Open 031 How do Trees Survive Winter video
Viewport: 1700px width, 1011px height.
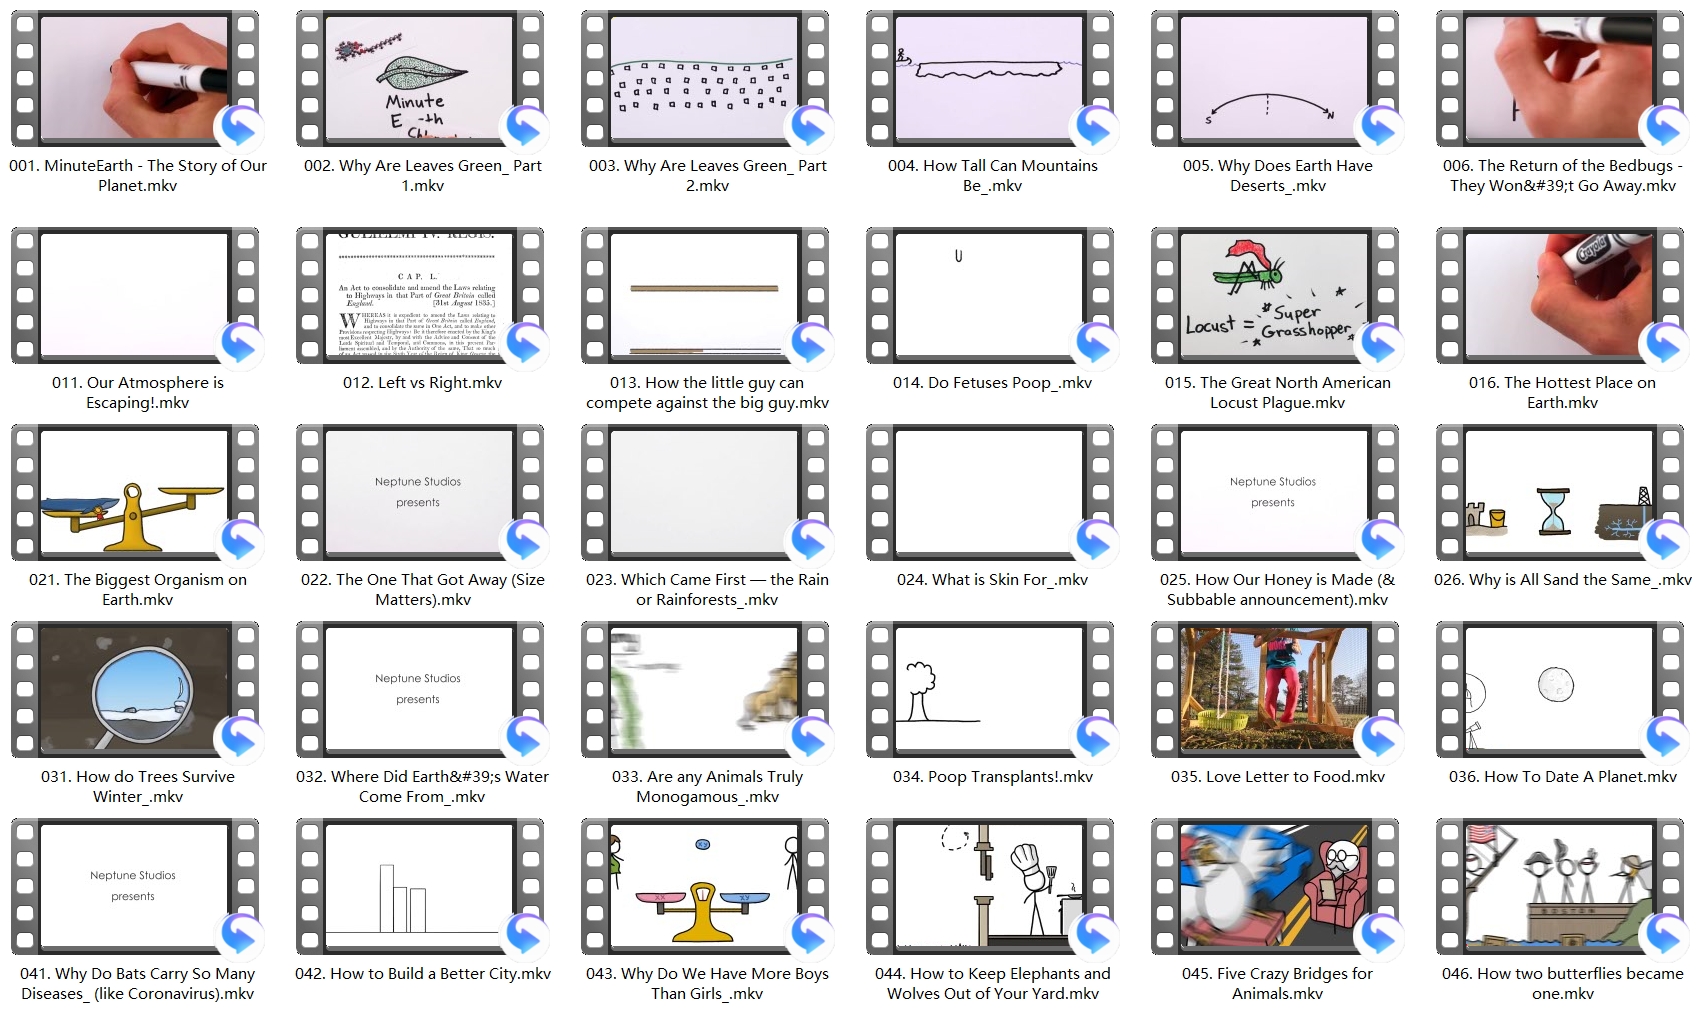point(135,690)
